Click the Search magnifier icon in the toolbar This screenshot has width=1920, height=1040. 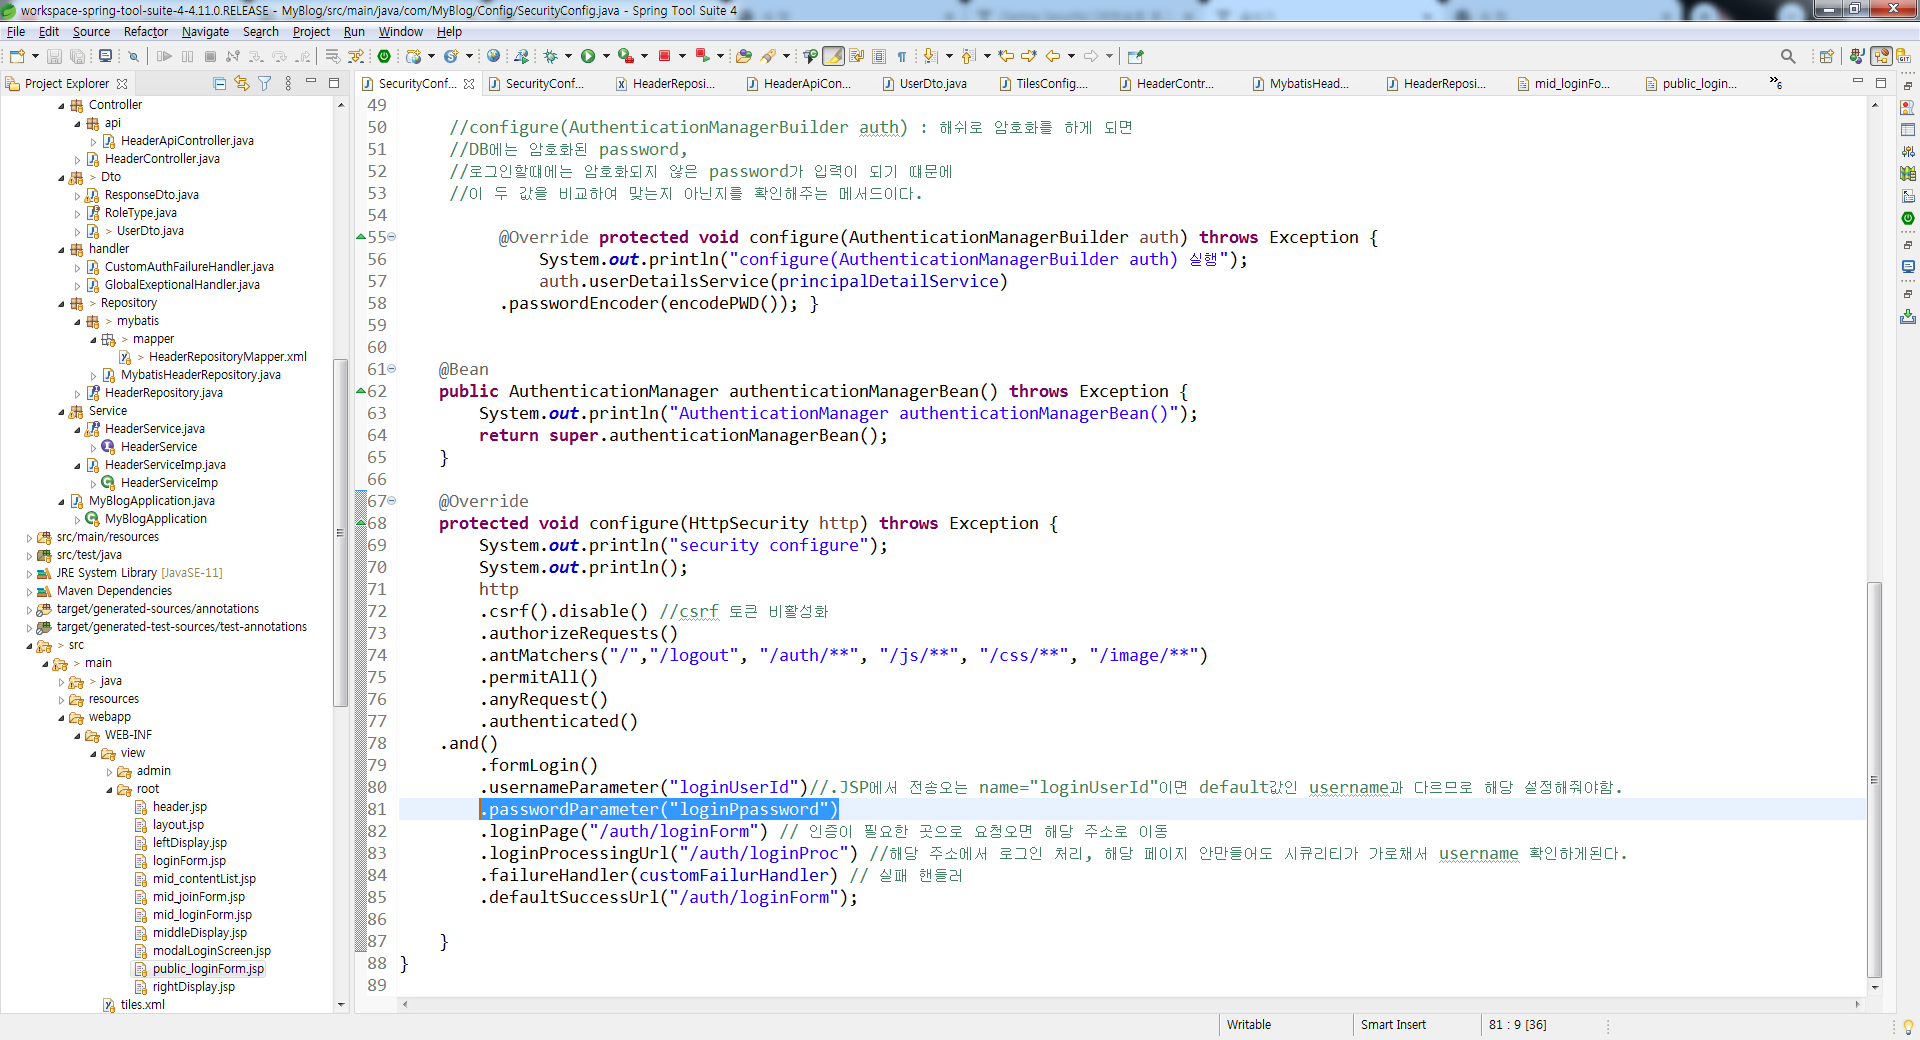point(1788,56)
